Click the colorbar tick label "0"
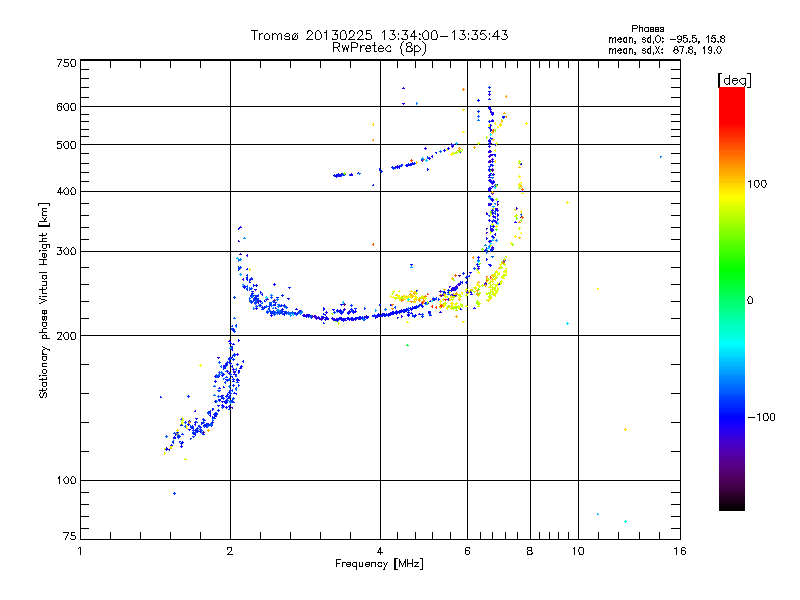The width and height of the screenshot is (800, 600). coord(750,301)
